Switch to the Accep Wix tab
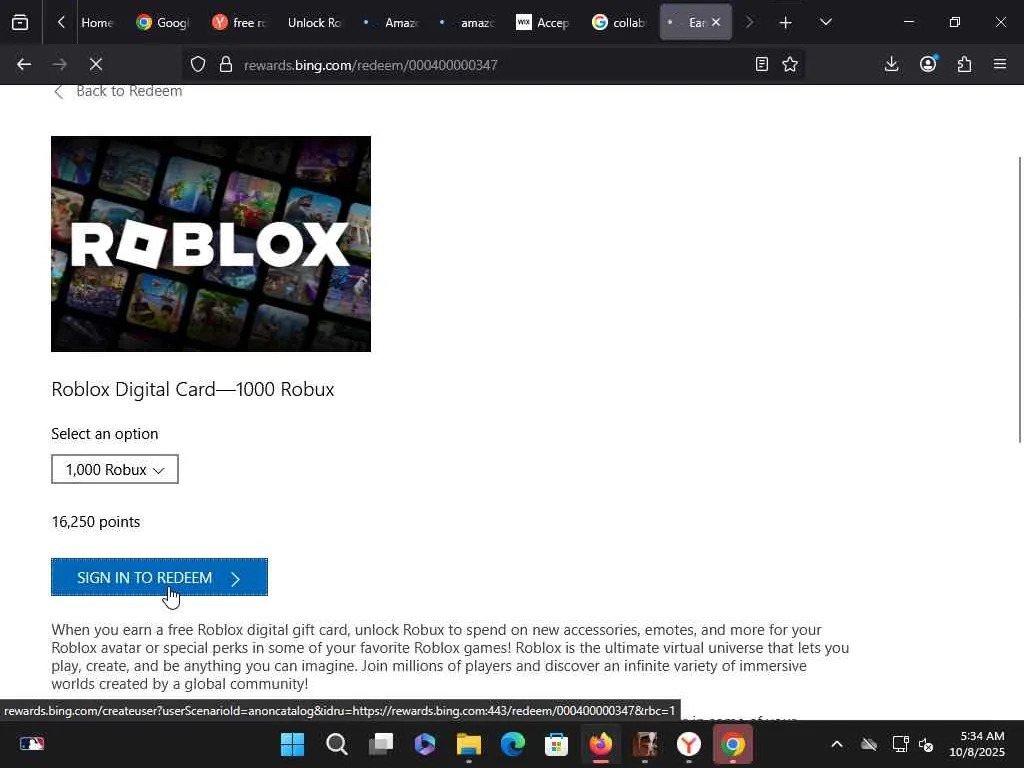 [542, 22]
